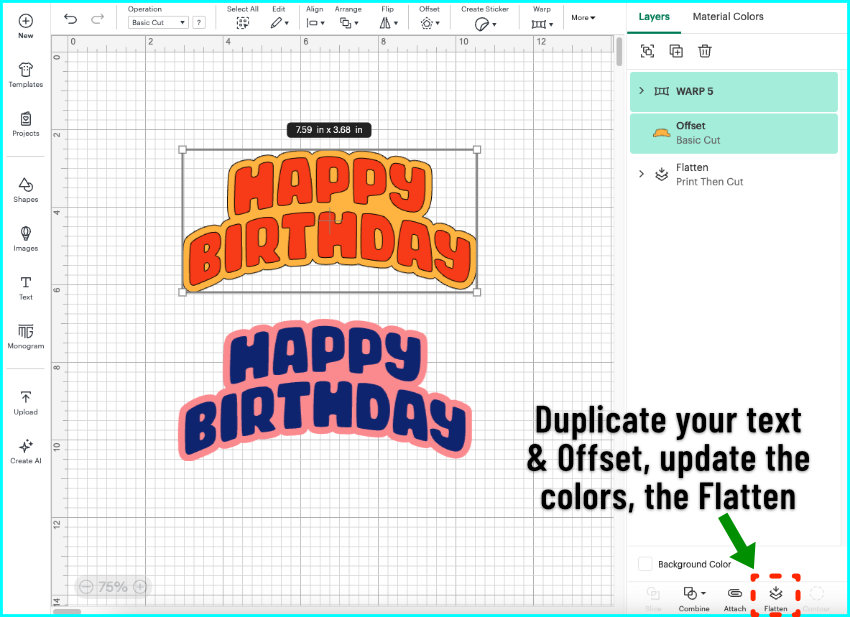Image resolution: width=850 pixels, height=617 pixels.
Task: Toggle the Background Color checkbox
Action: [x=645, y=564]
